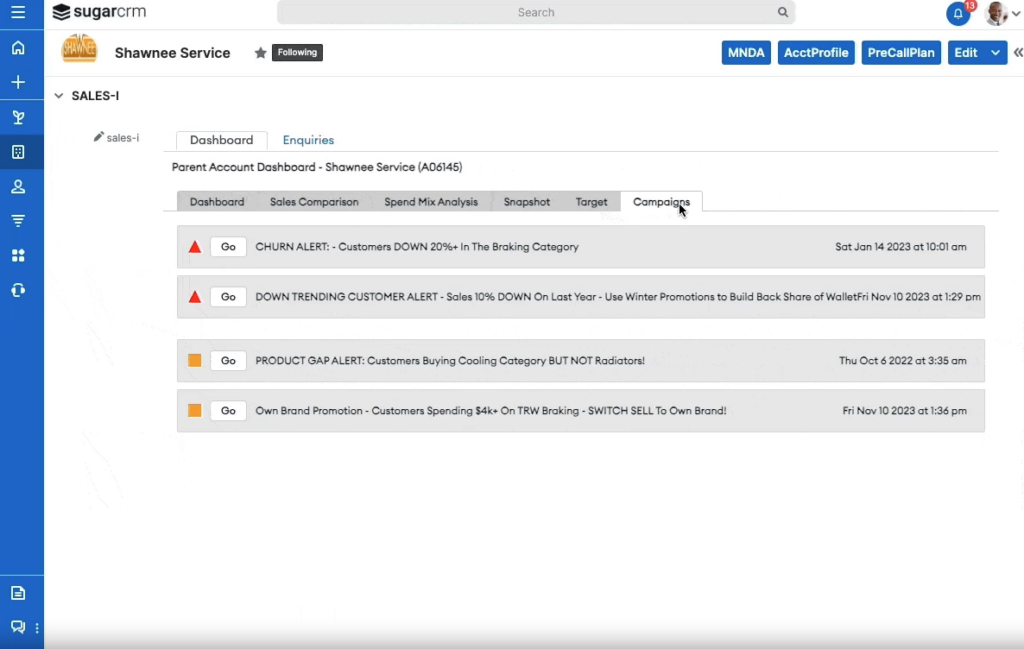Switch to the Sales Comparison tab
The height and width of the screenshot is (649, 1024).
314,202
